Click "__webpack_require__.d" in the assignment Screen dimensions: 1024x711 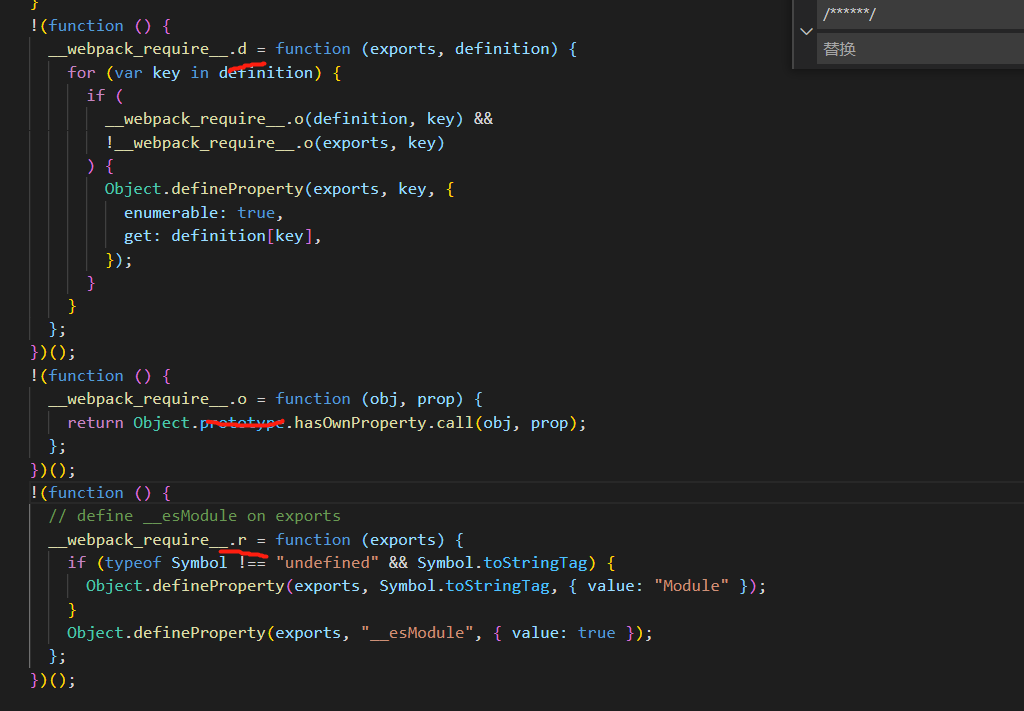click(x=148, y=49)
